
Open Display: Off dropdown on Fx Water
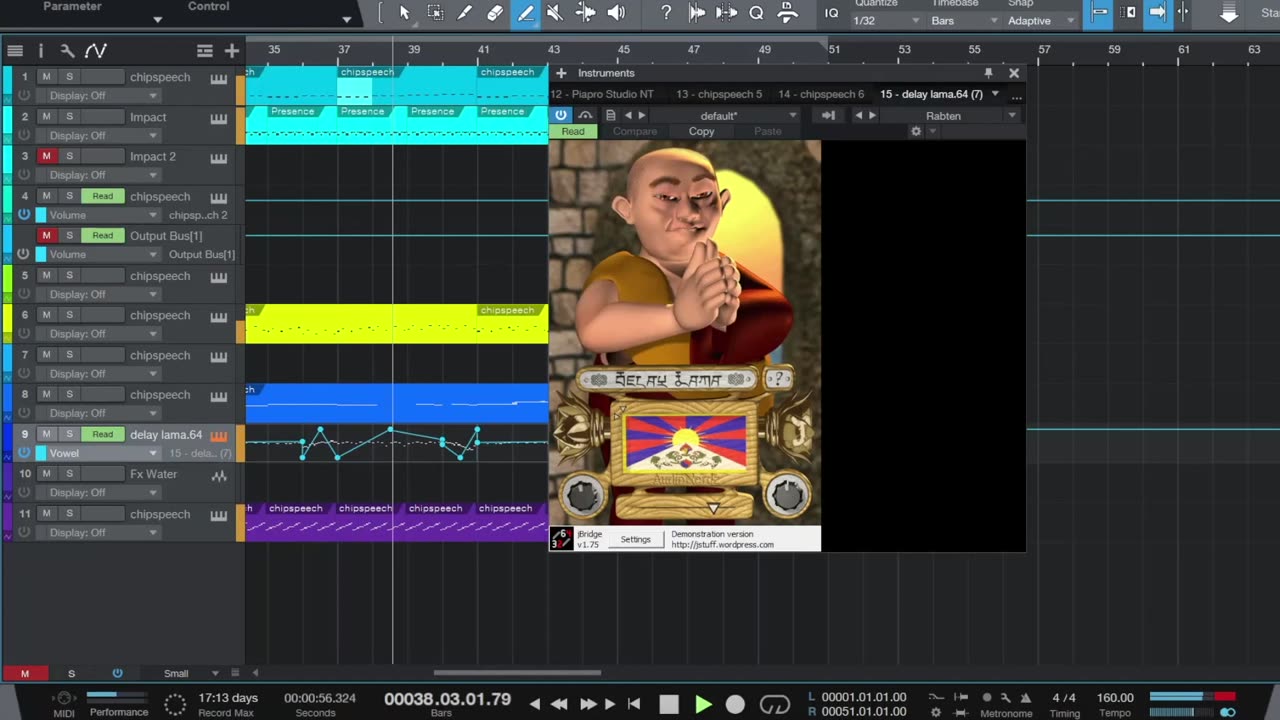click(x=99, y=492)
